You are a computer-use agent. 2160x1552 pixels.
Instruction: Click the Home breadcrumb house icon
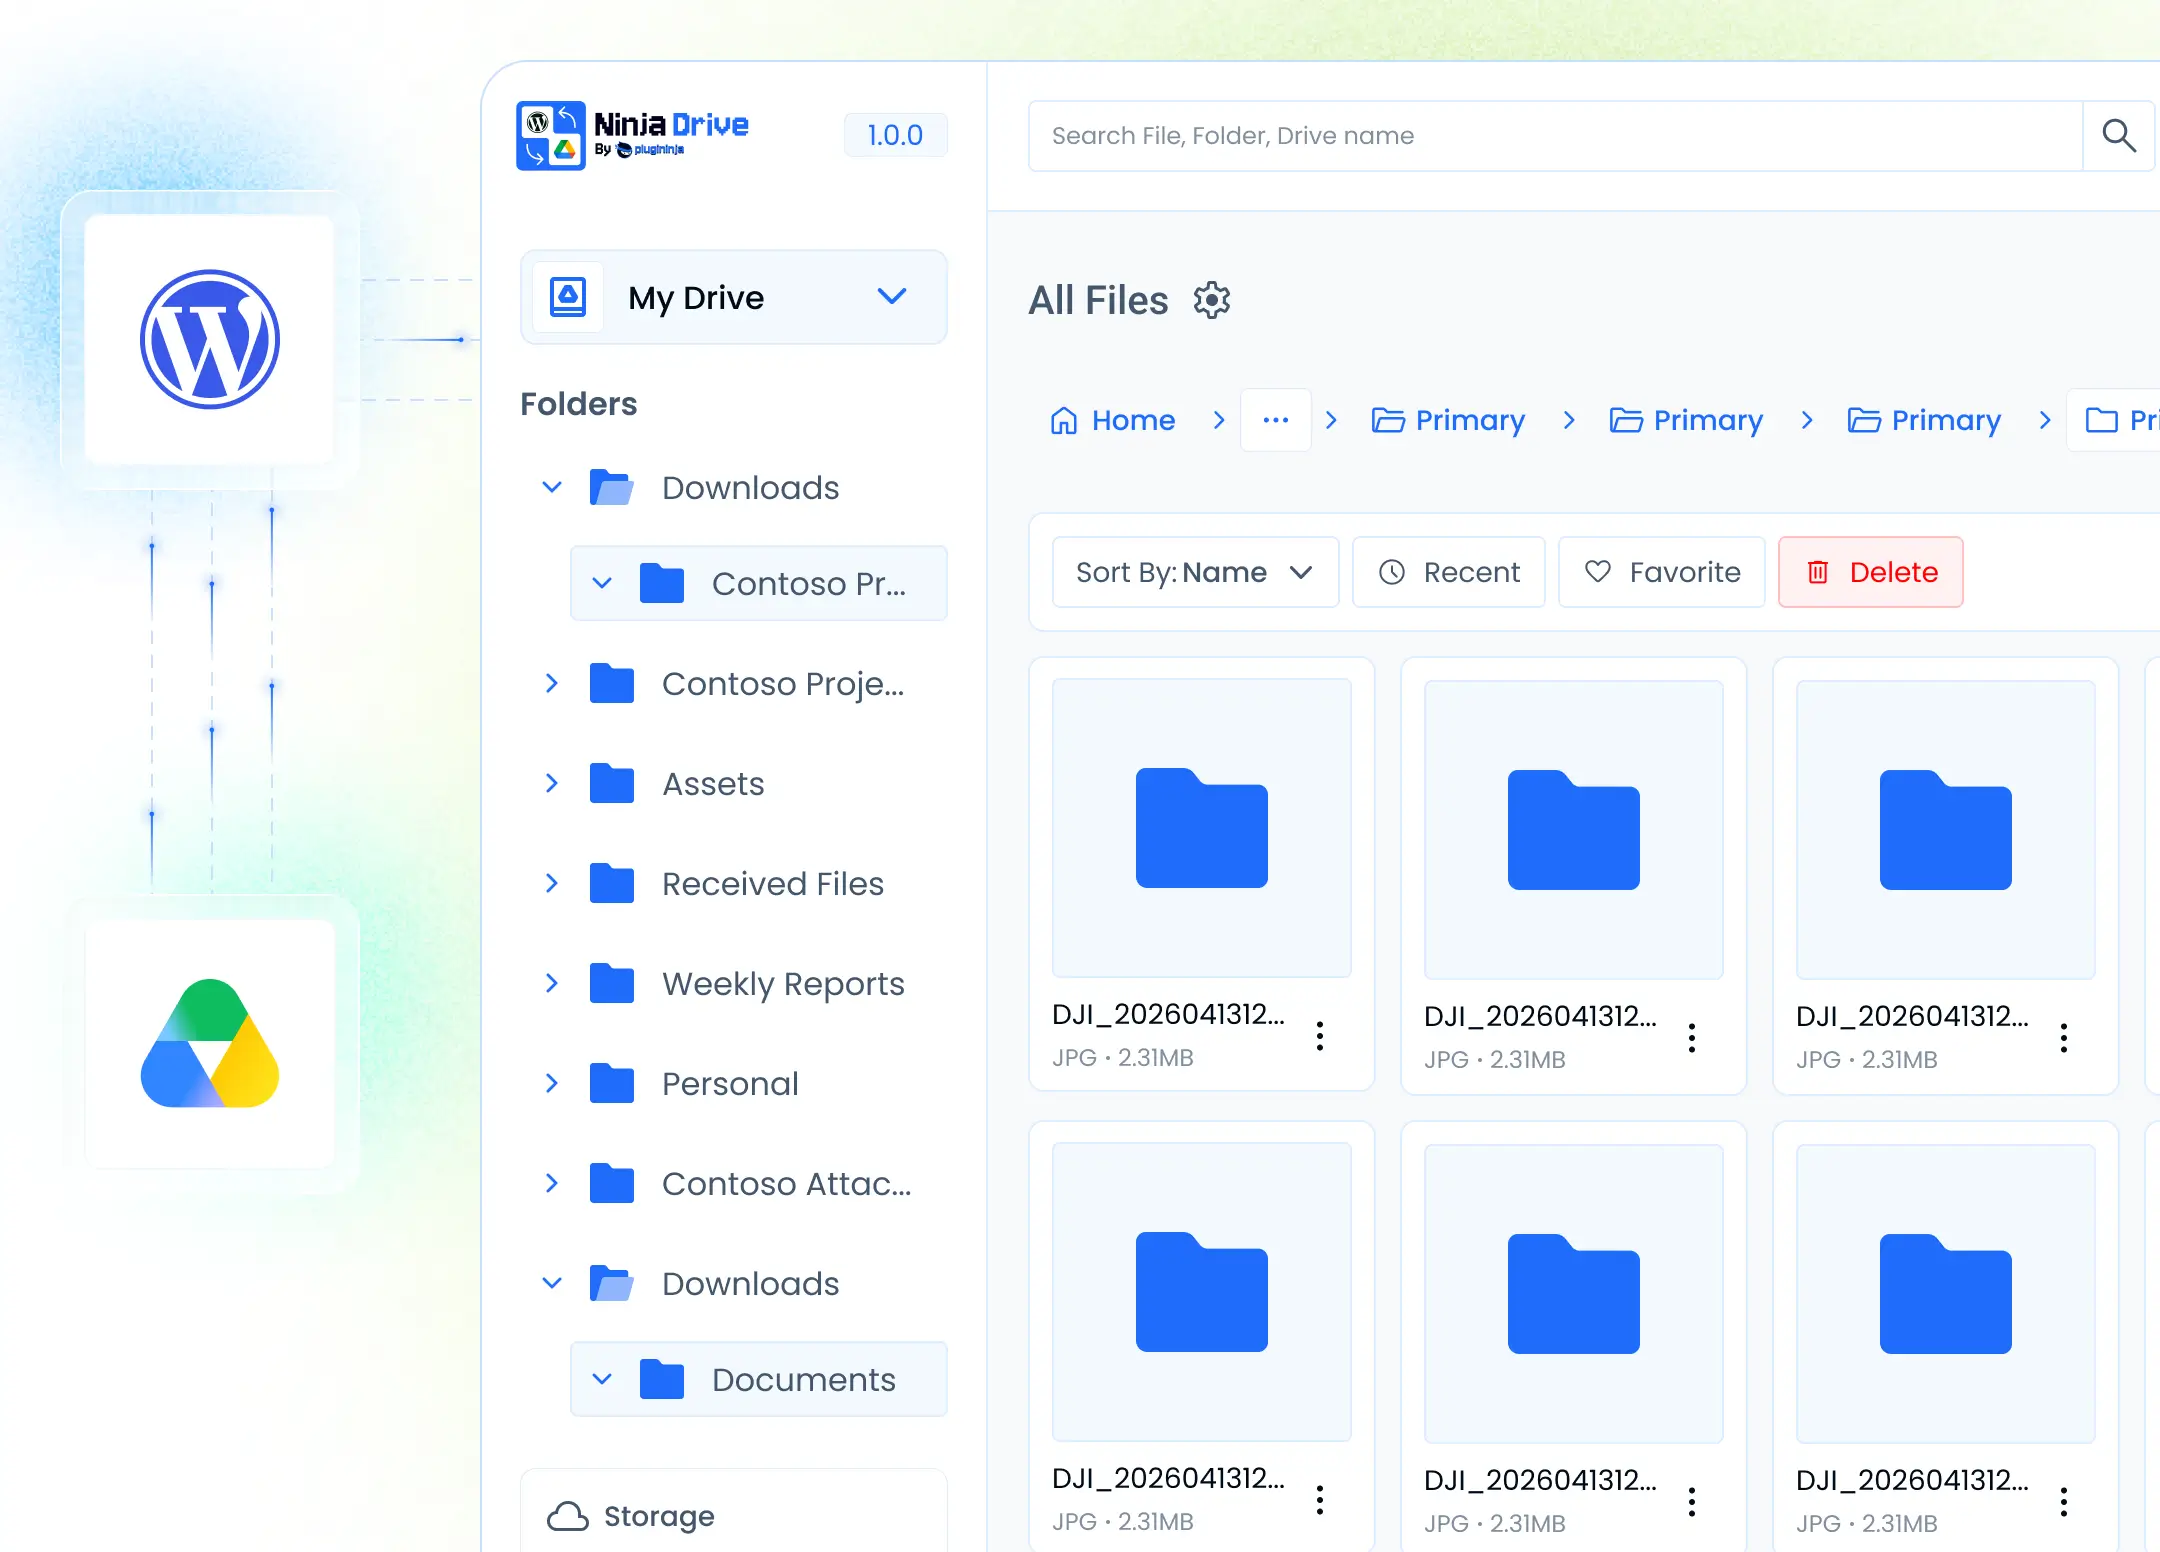(1064, 420)
